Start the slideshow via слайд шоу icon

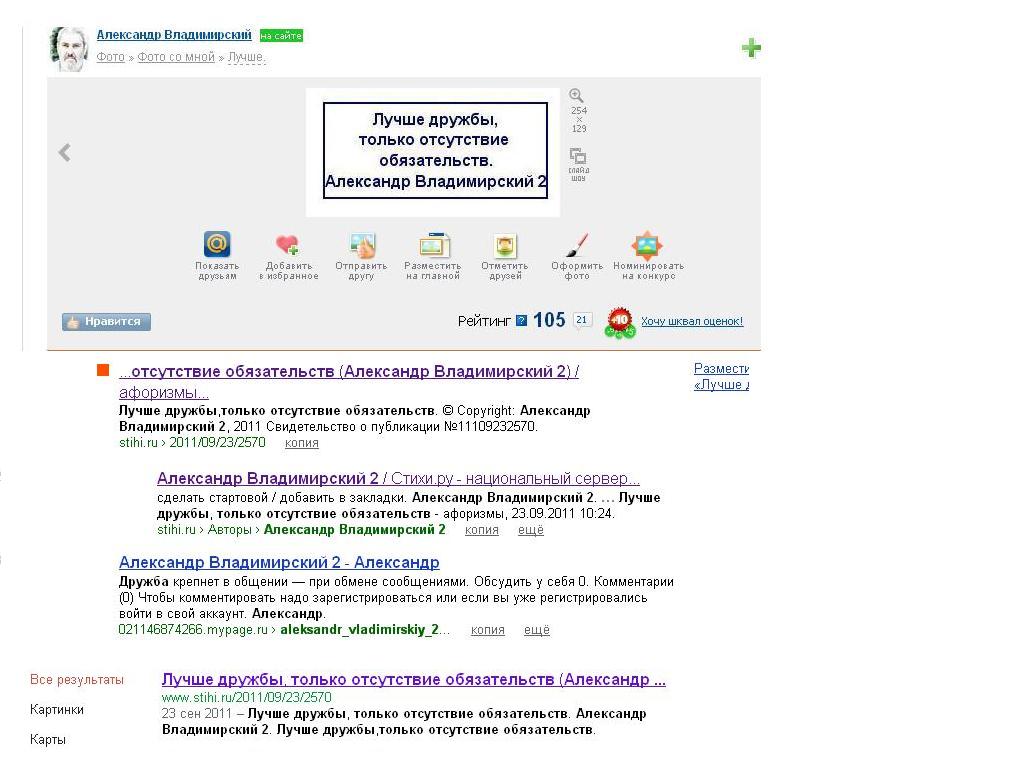(578, 157)
